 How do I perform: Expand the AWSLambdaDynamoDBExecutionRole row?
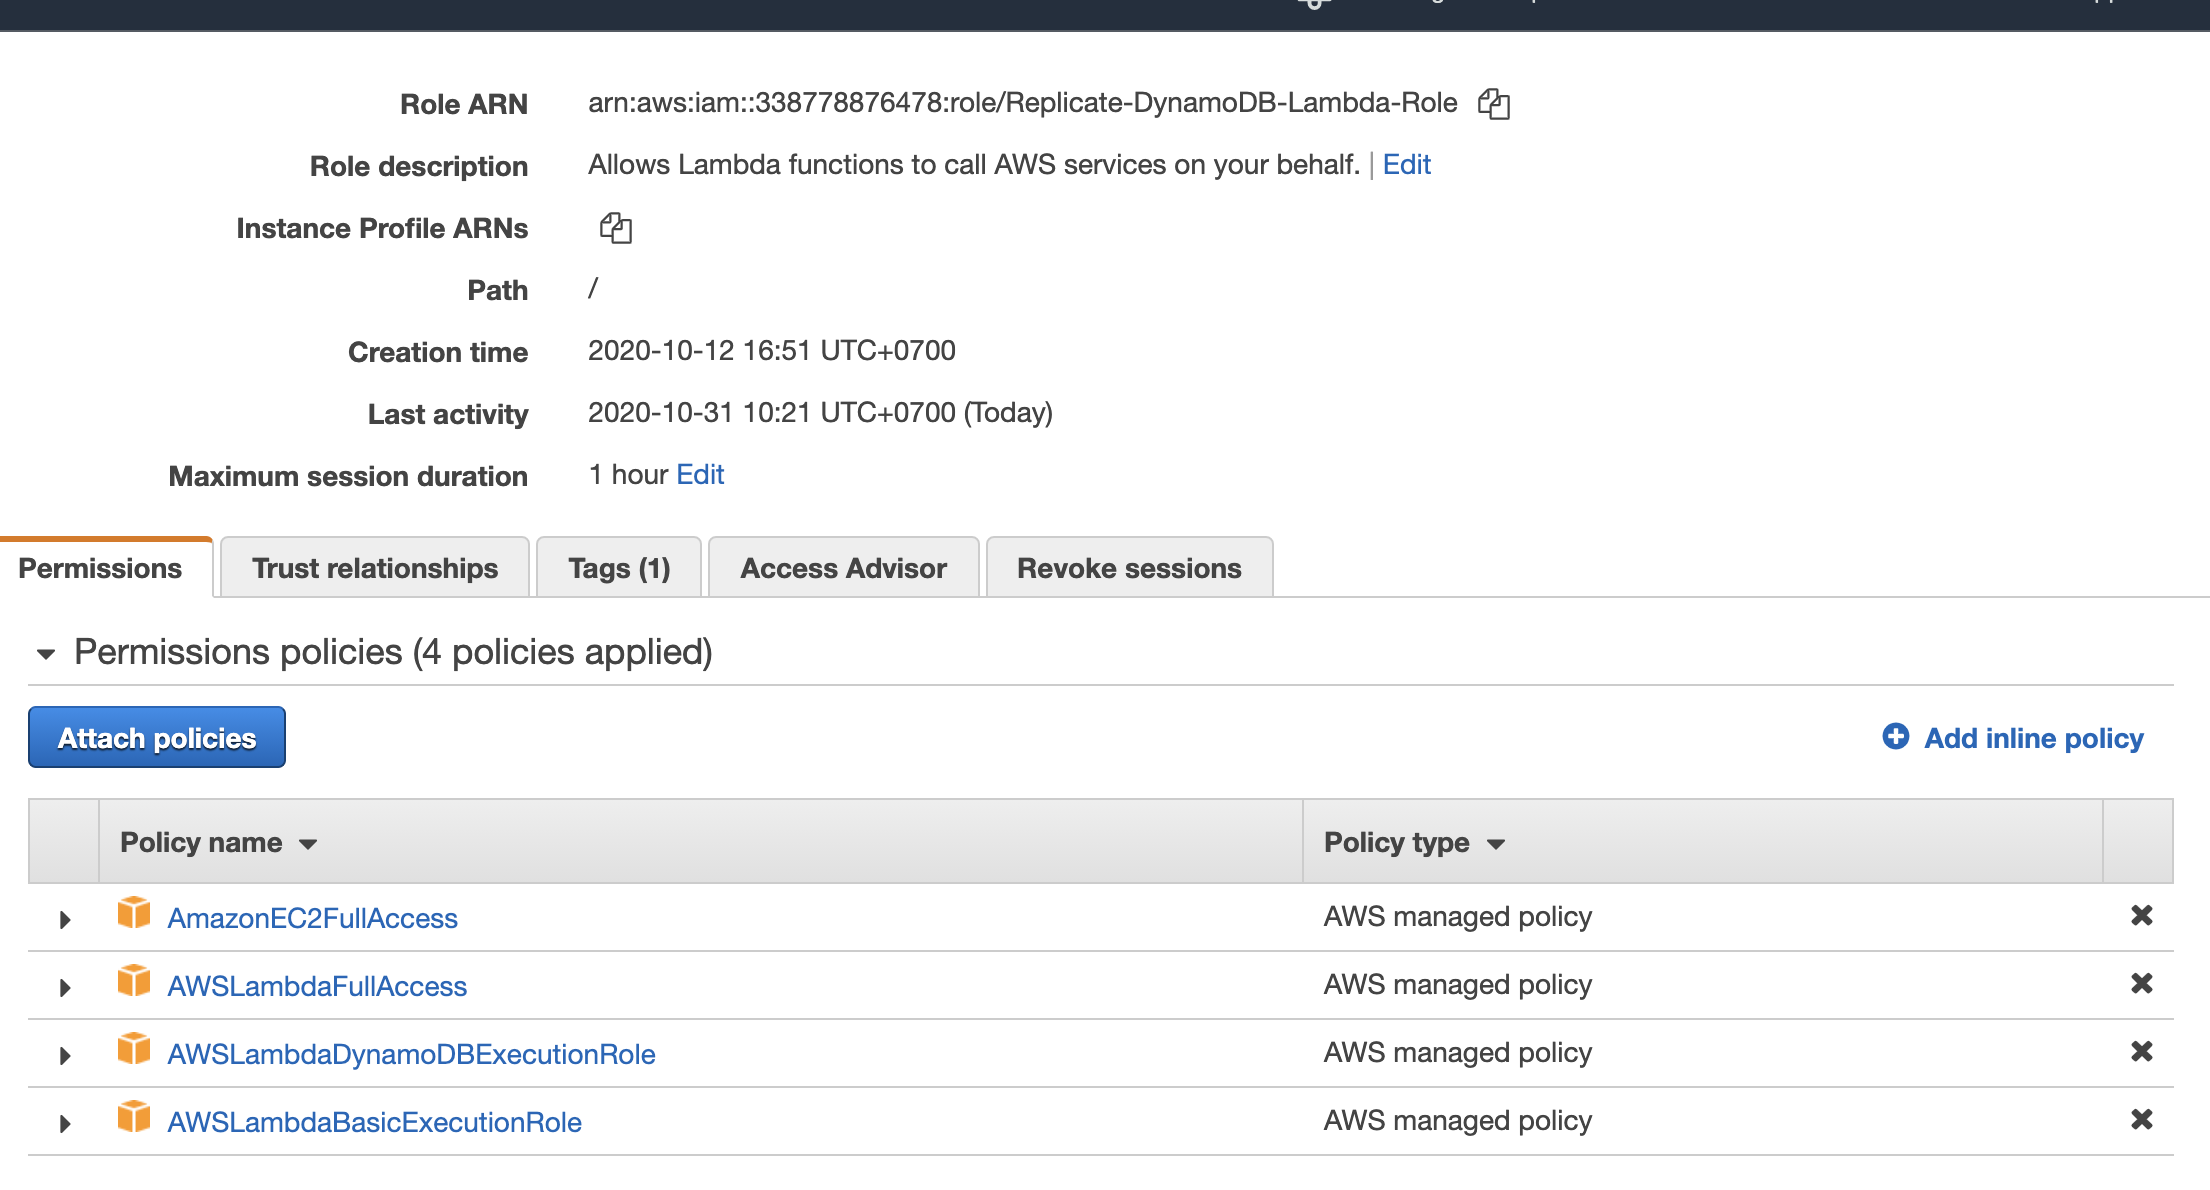[x=65, y=1055]
